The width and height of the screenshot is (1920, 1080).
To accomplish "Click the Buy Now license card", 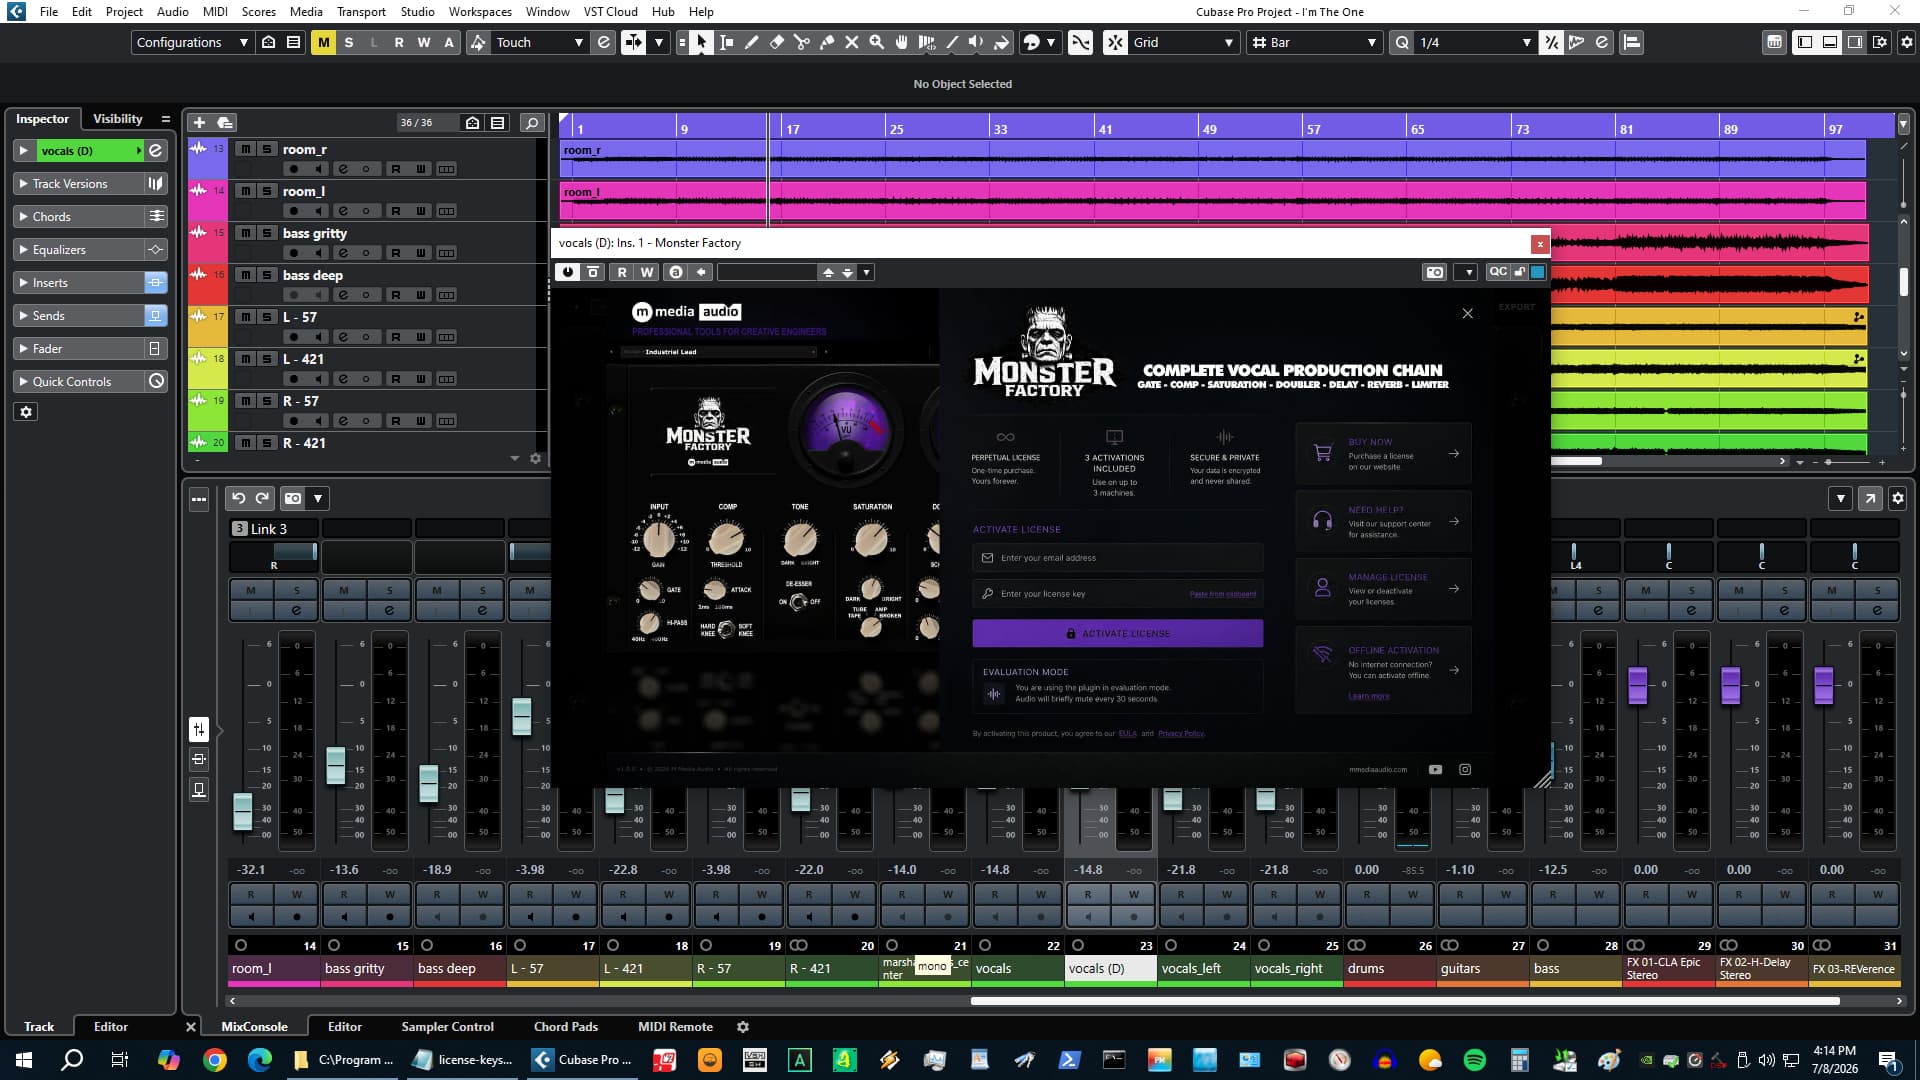I will point(1383,454).
